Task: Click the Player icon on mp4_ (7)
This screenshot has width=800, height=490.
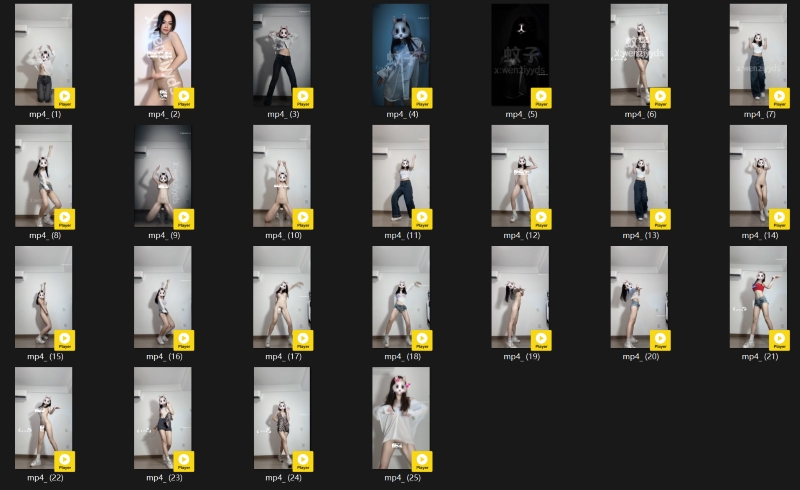Action: [780, 97]
